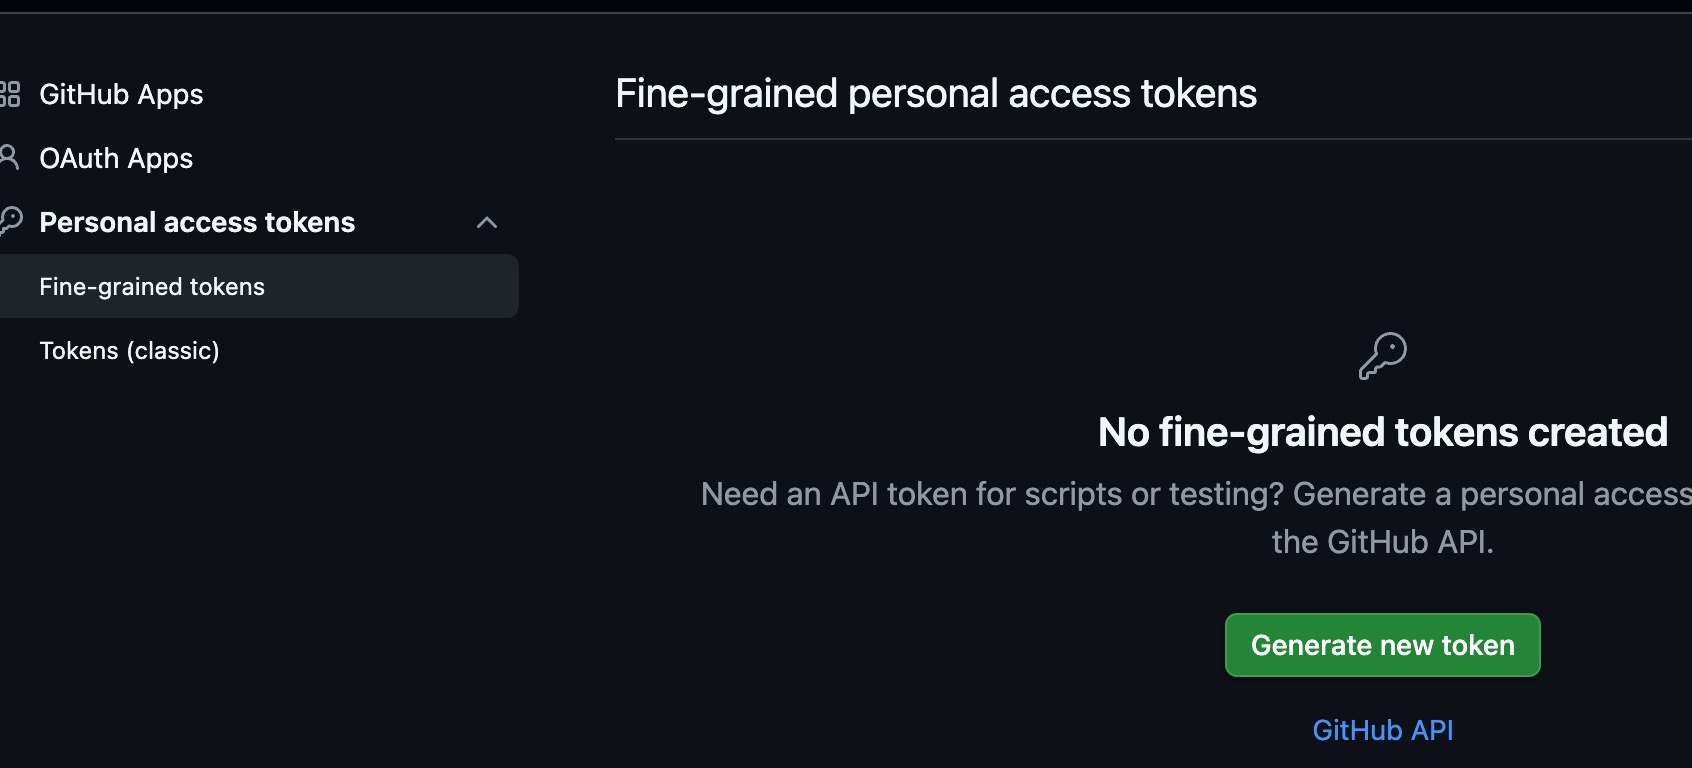This screenshot has height=768, width=1692.
Task: Click the dark header strip at the top
Action: (846, 5)
